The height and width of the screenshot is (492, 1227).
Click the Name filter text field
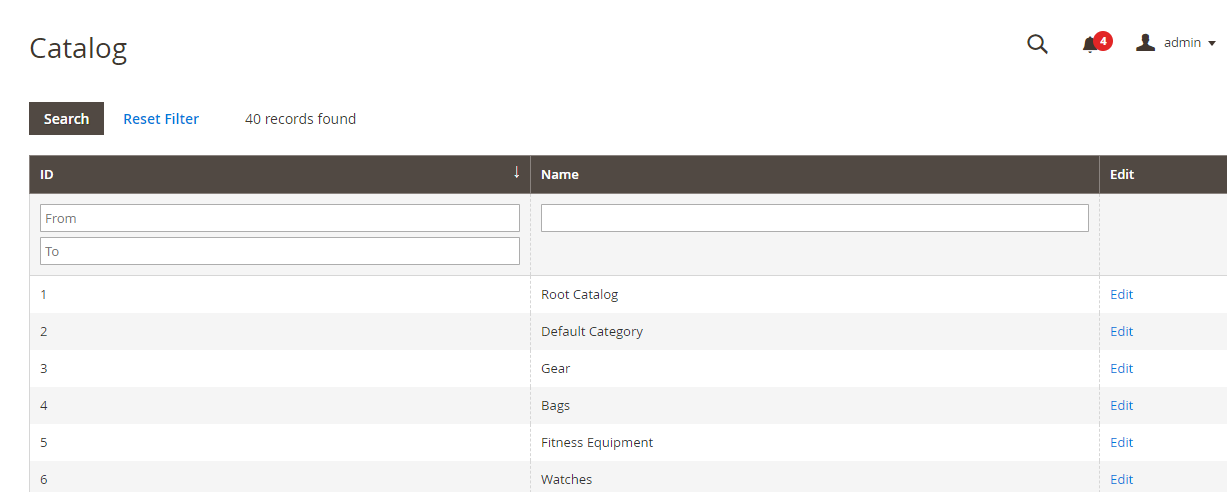[x=814, y=218]
